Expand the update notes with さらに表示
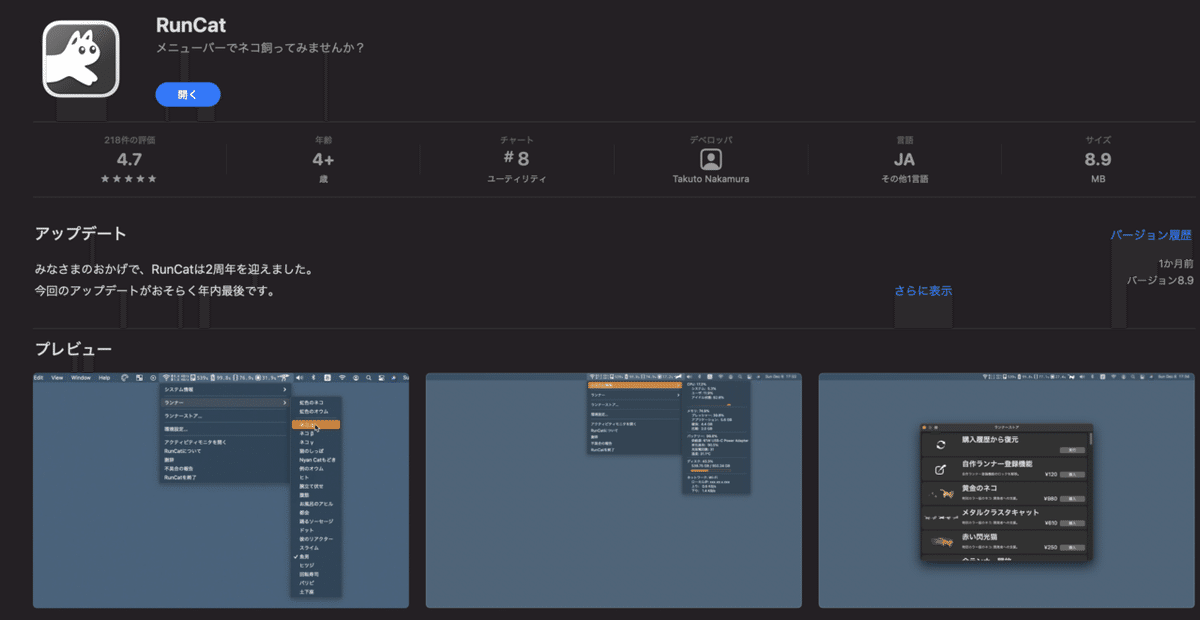Image resolution: width=1200 pixels, height=620 pixels. point(923,291)
